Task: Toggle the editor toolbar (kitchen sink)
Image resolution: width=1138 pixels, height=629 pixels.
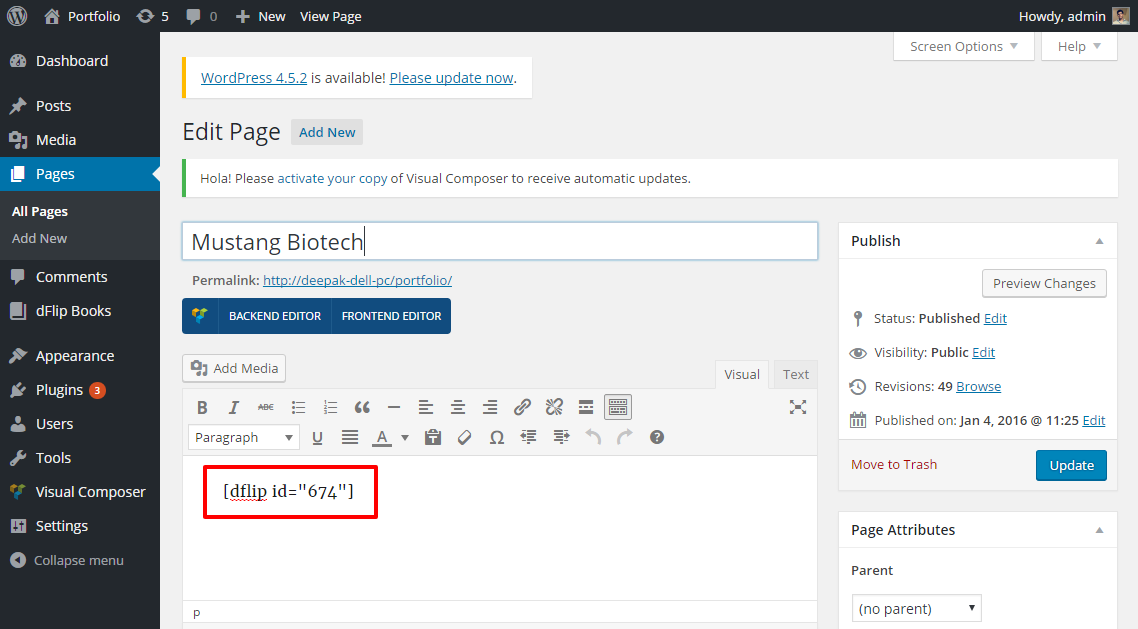Action: 618,407
